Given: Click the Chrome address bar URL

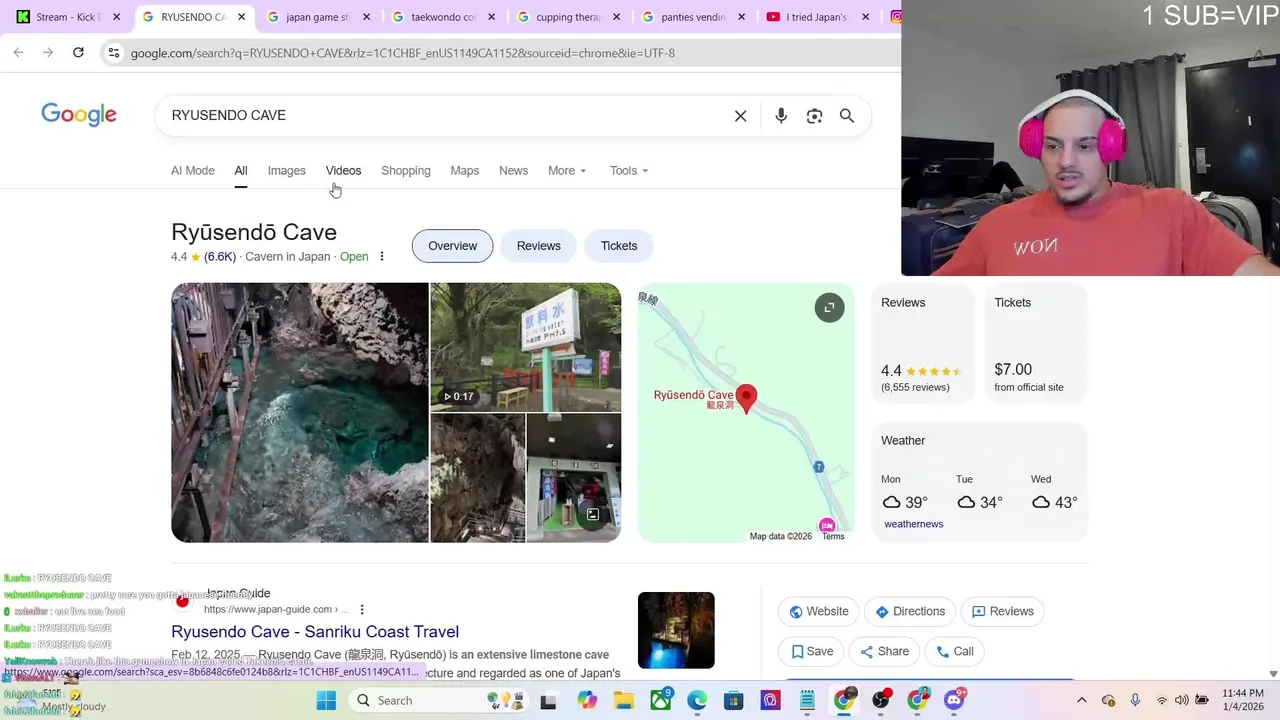Looking at the screenshot, I should click(402, 53).
